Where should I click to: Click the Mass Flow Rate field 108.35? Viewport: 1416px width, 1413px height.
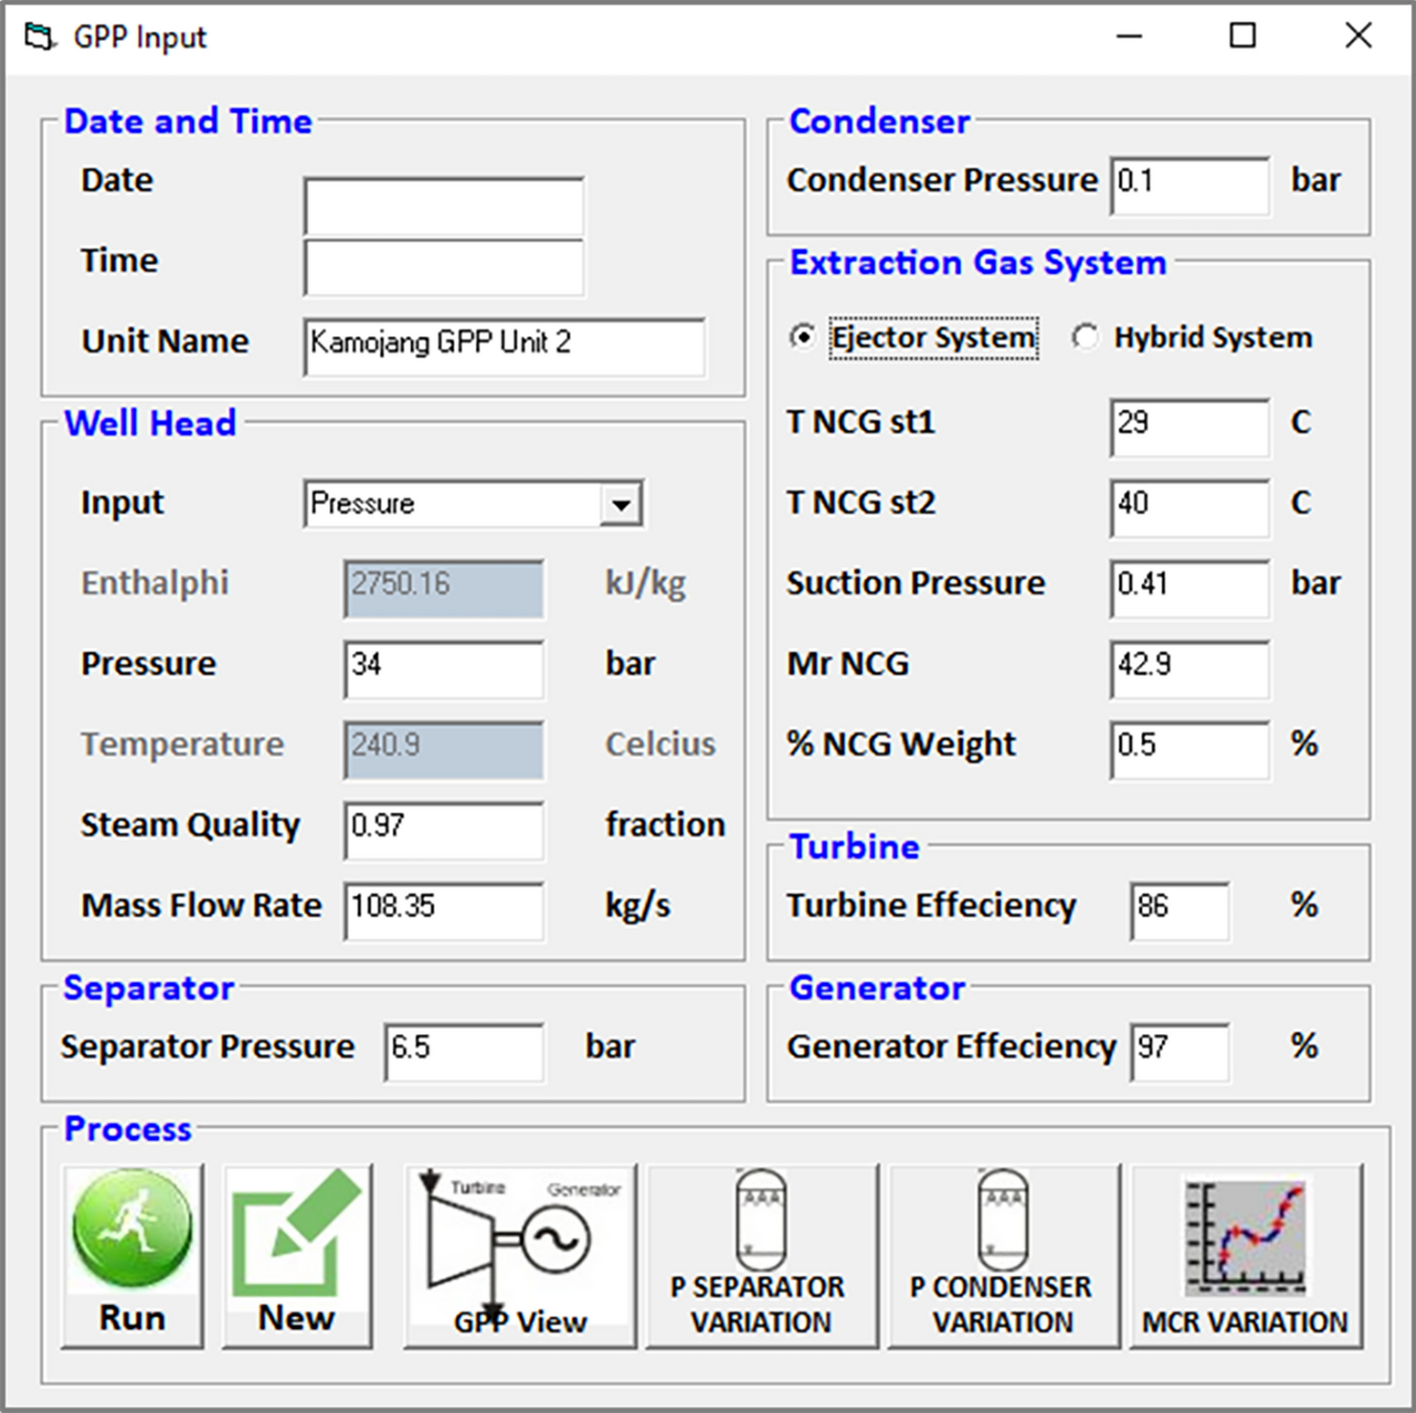[x=445, y=911]
